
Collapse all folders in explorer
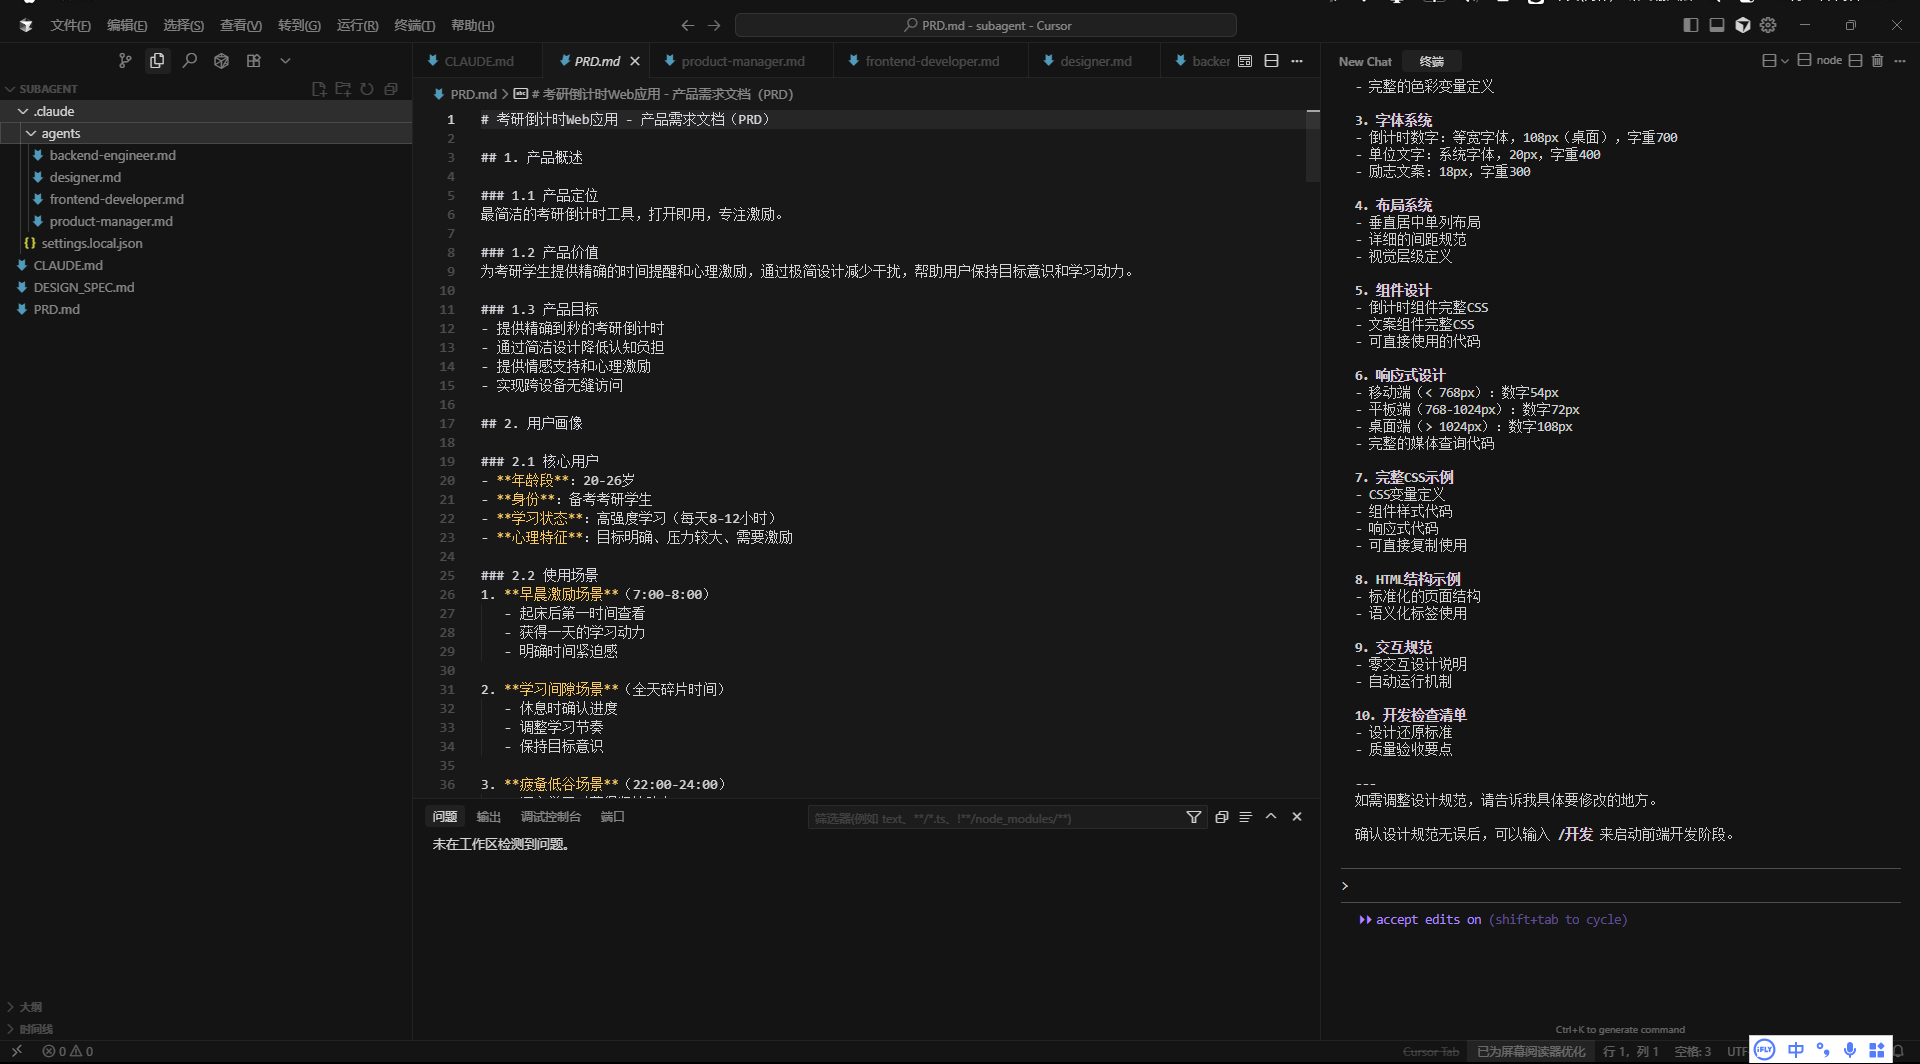point(391,89)
